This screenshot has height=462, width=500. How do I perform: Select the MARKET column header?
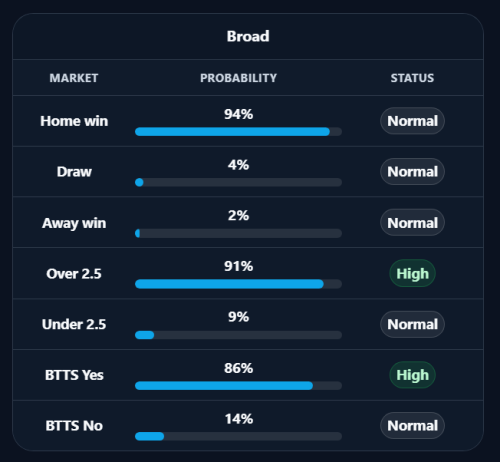(x=74, y=78)
